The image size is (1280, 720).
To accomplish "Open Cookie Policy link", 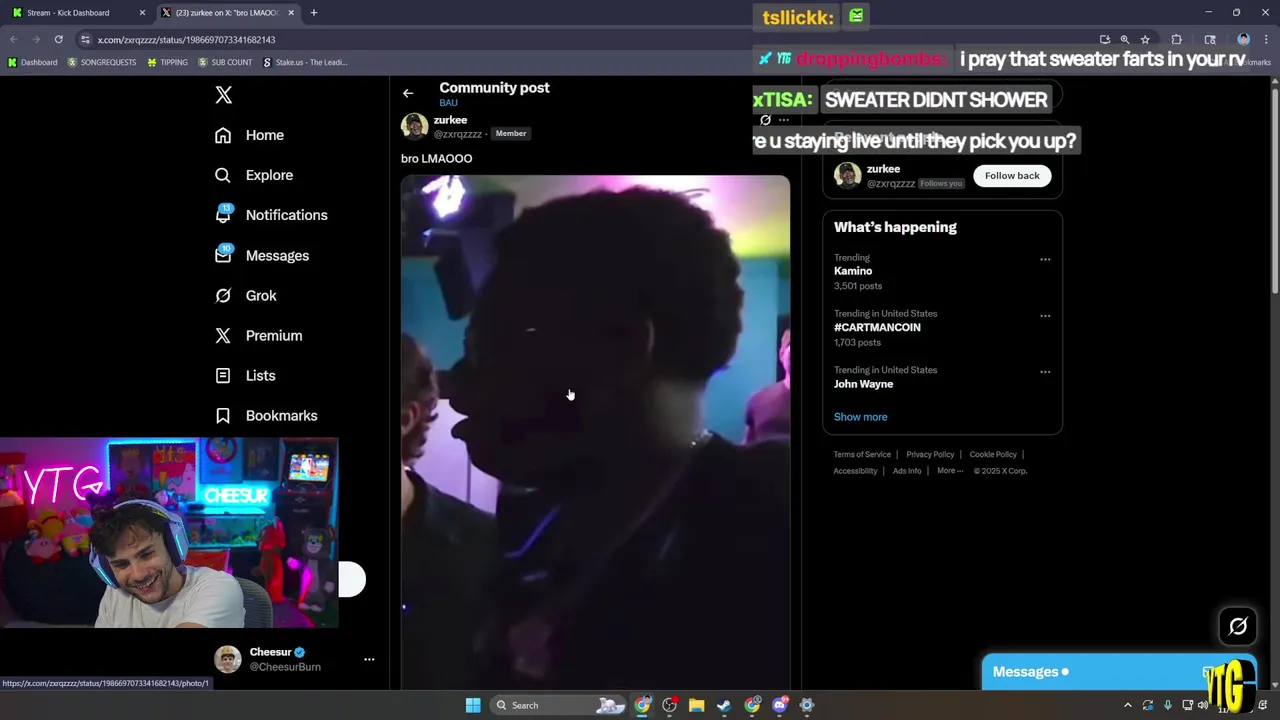I will [993, 455].
